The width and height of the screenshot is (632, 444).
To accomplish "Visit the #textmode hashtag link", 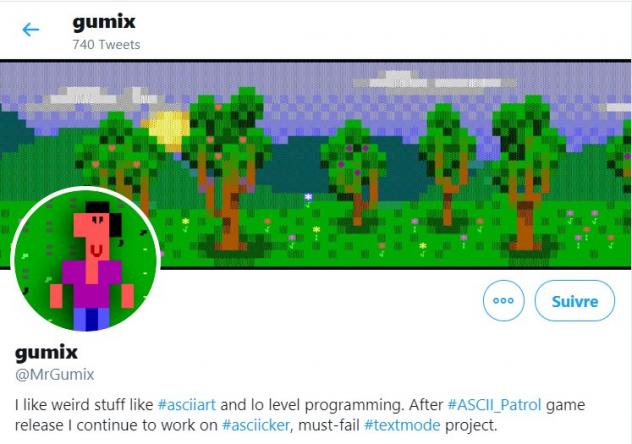I will click(x=402, y=425).
